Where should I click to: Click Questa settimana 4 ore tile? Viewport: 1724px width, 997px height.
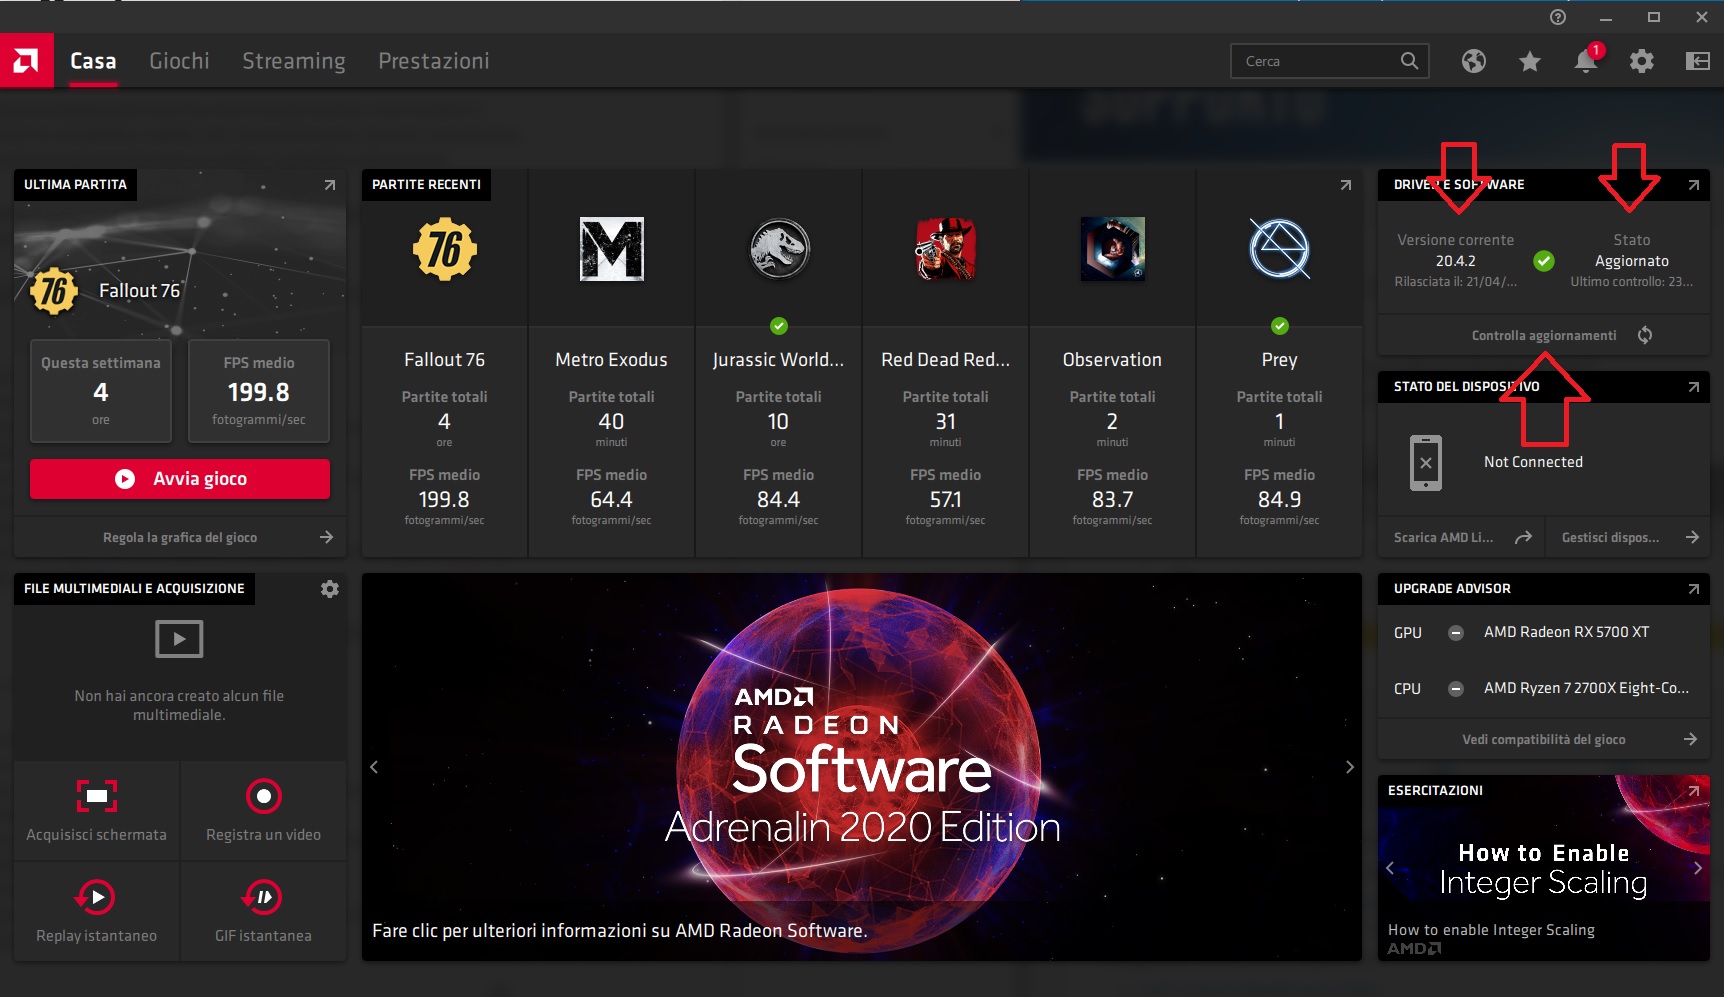101,391
